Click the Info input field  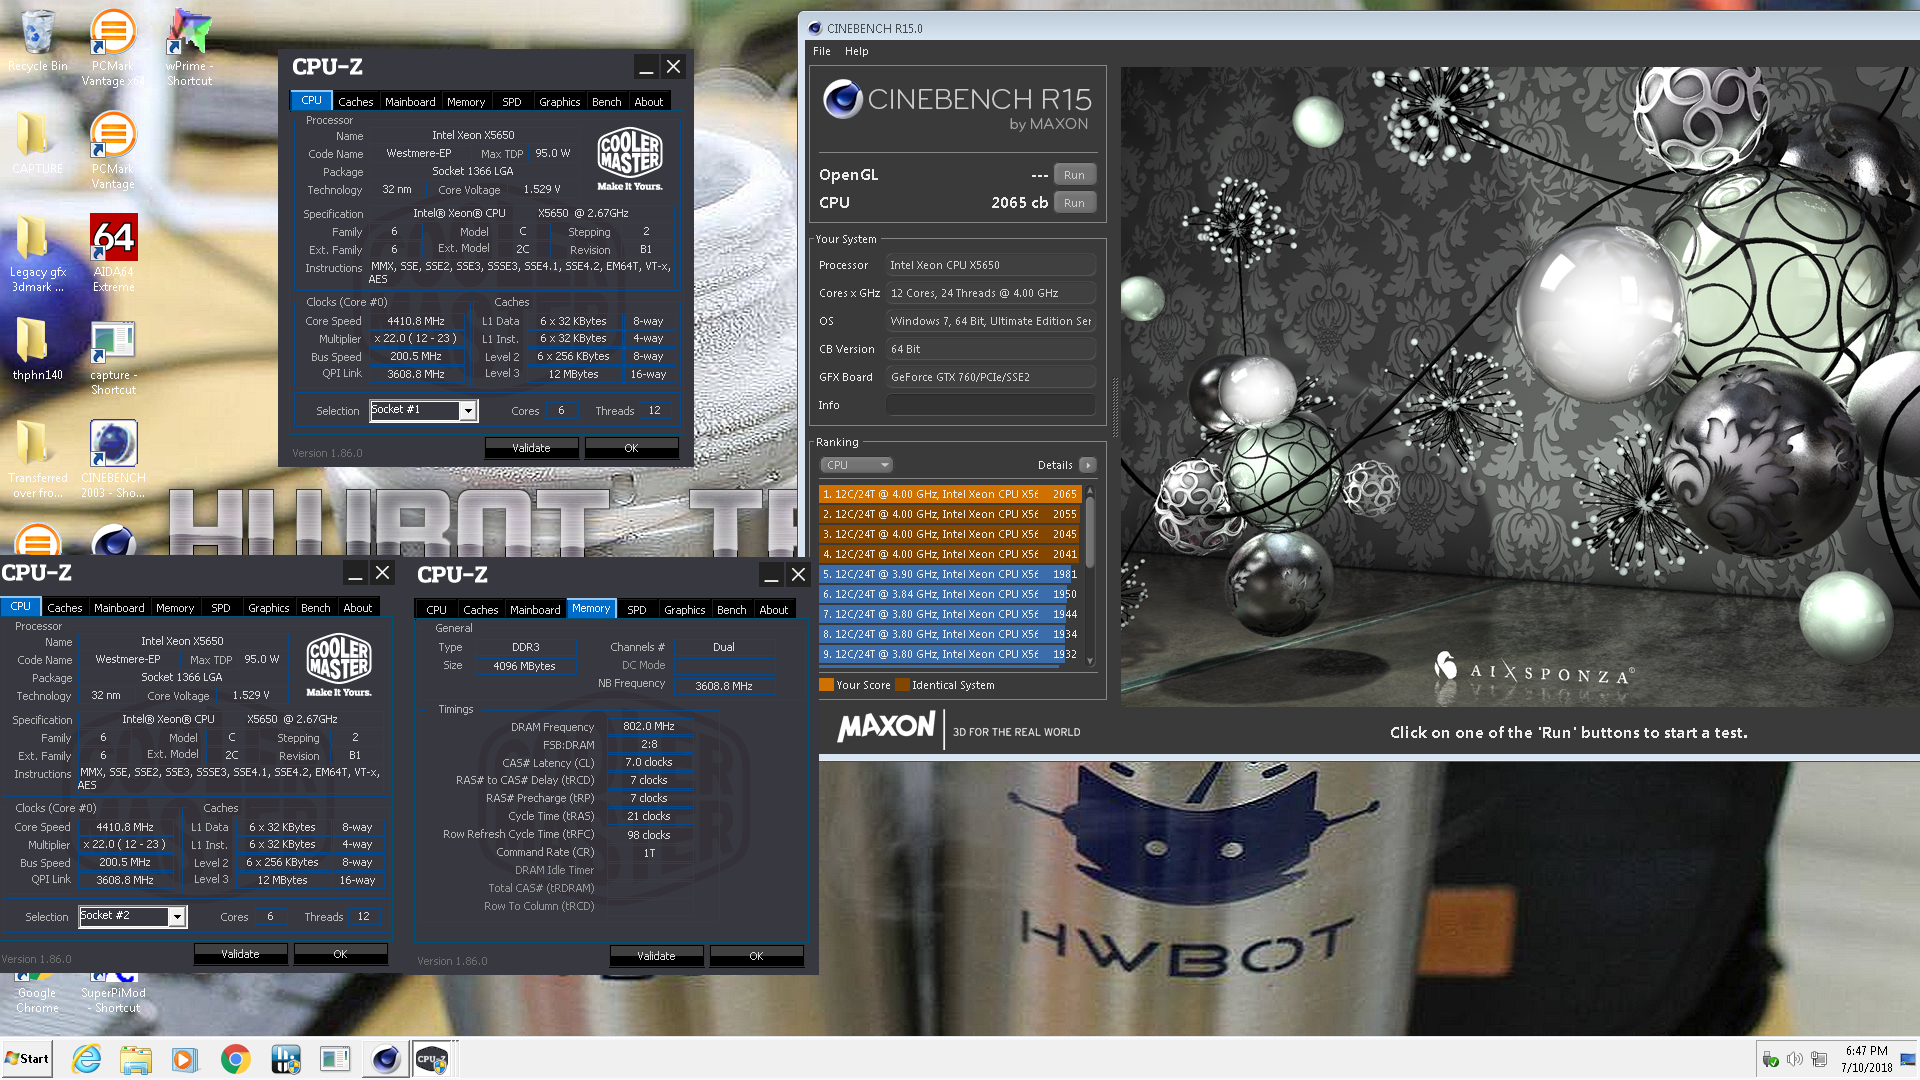[990, 405]
